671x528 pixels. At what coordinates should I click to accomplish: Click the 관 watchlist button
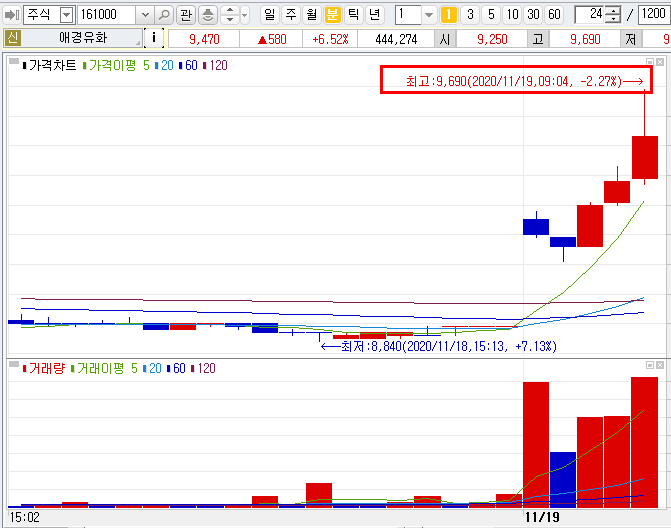[186, 15]
